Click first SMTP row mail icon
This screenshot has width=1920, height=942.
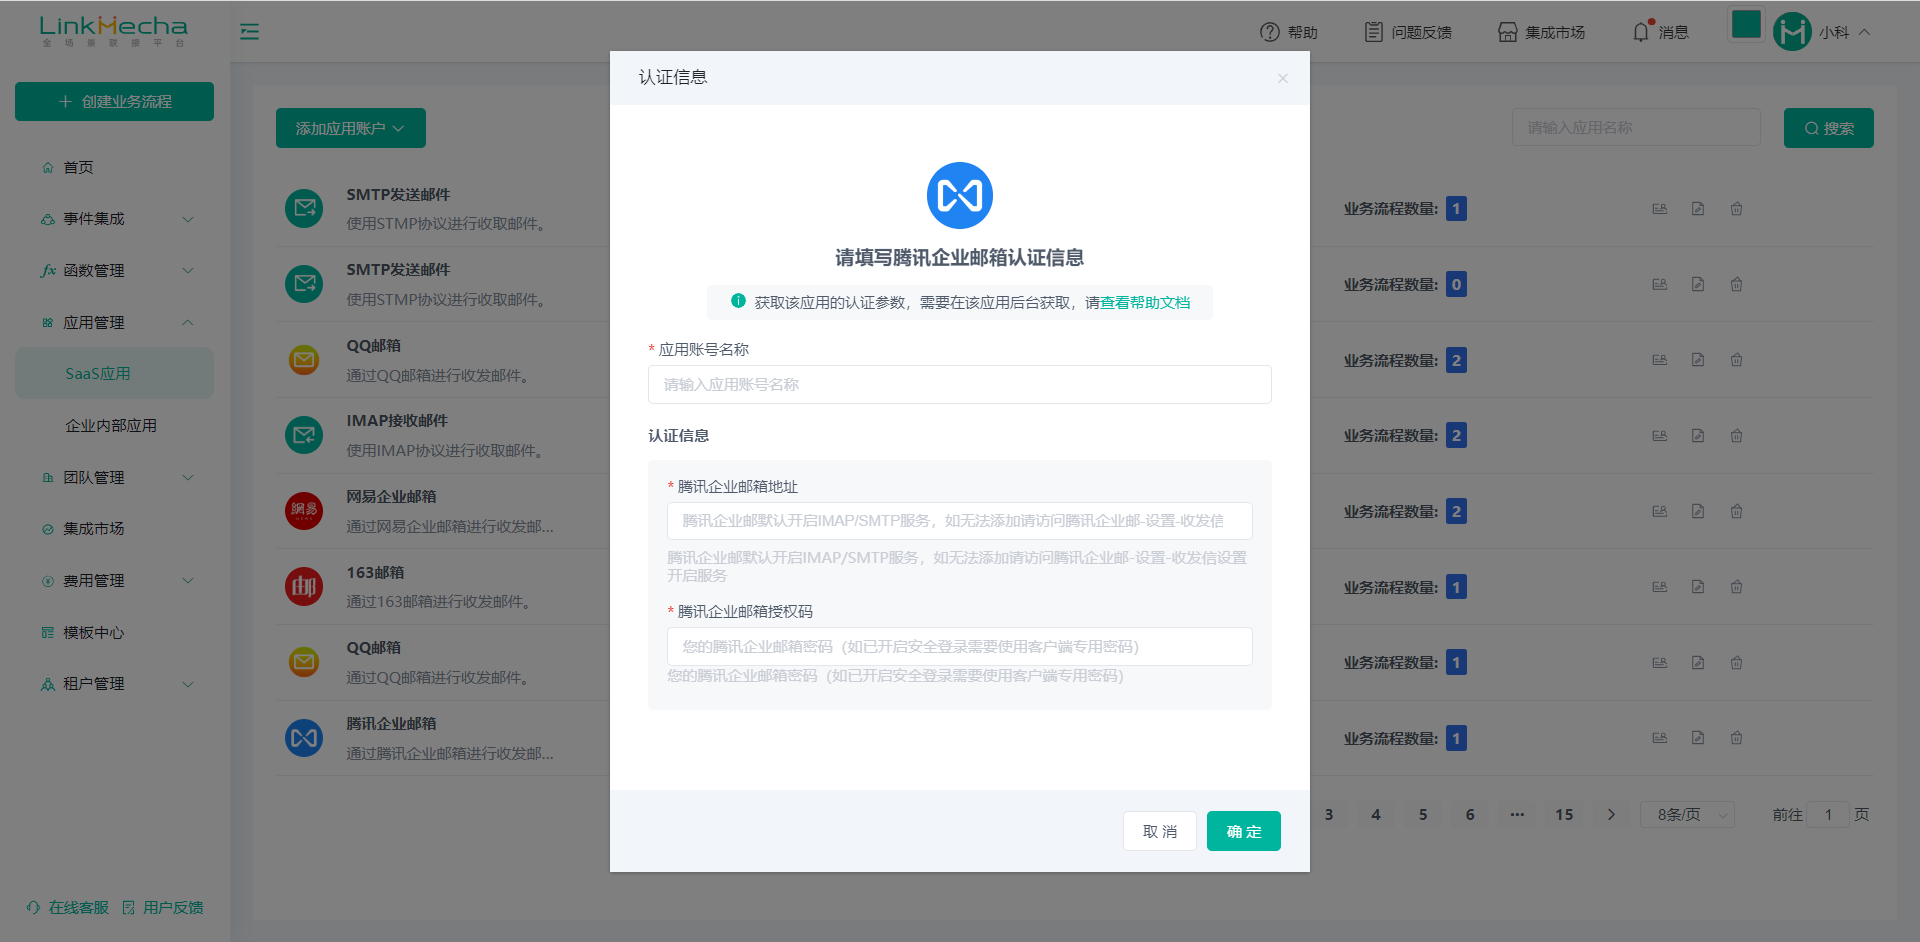click(304, 209)
